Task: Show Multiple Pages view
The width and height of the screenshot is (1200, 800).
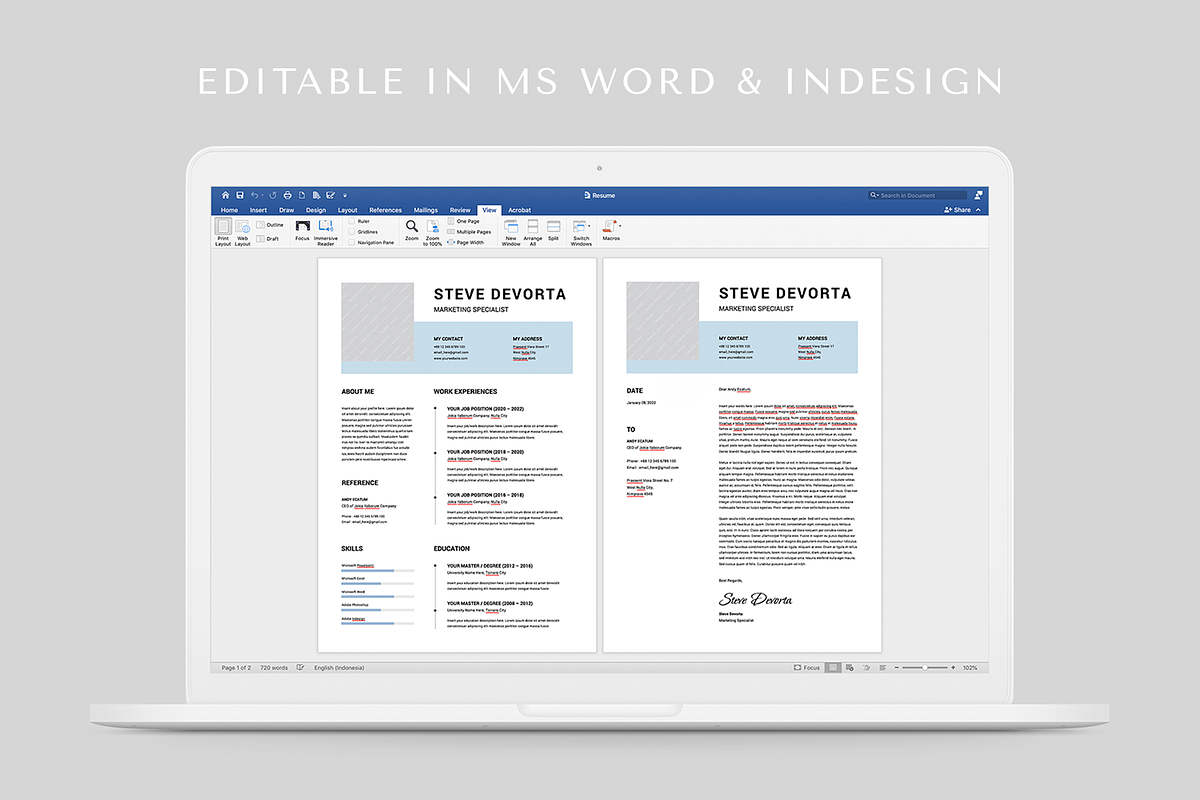Action: pyautogui.click(x=469, y=232)
